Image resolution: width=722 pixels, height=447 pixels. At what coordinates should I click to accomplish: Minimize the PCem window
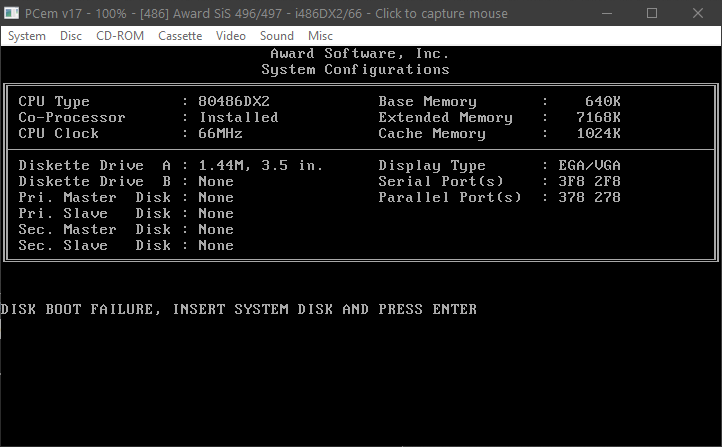[x=606, y=13]
